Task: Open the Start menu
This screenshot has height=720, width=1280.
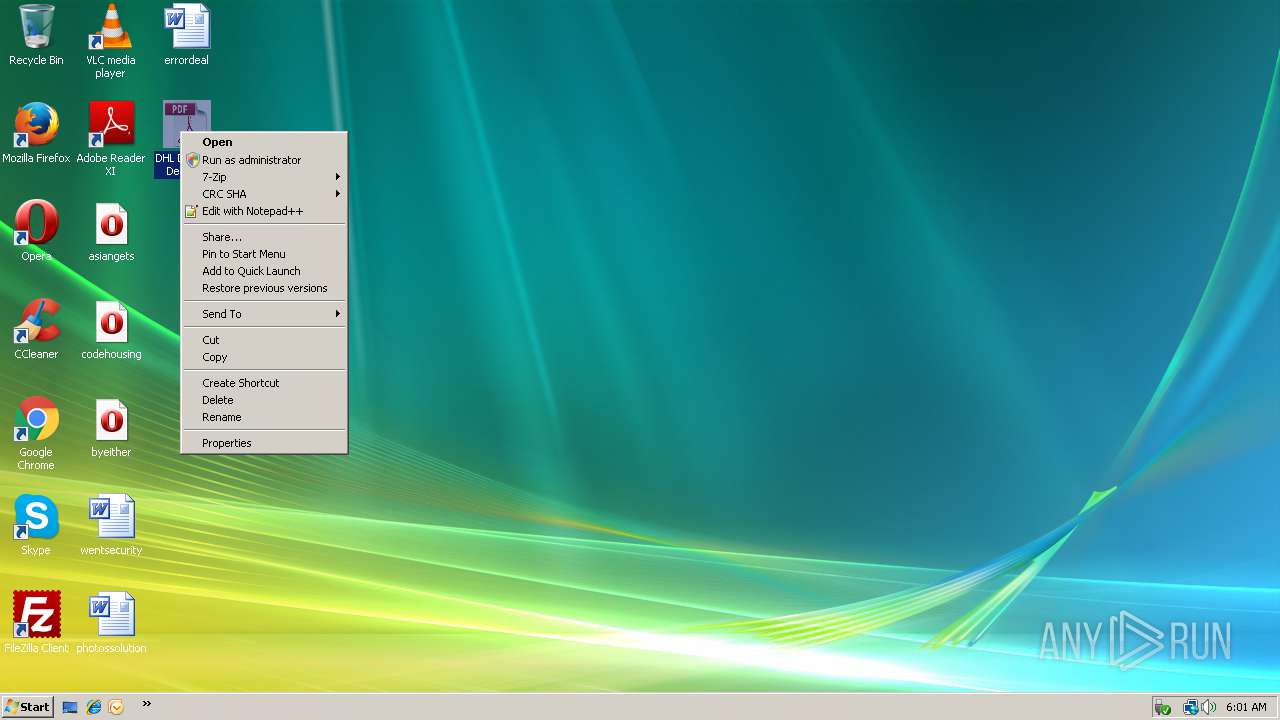Action: pos(27,707)
